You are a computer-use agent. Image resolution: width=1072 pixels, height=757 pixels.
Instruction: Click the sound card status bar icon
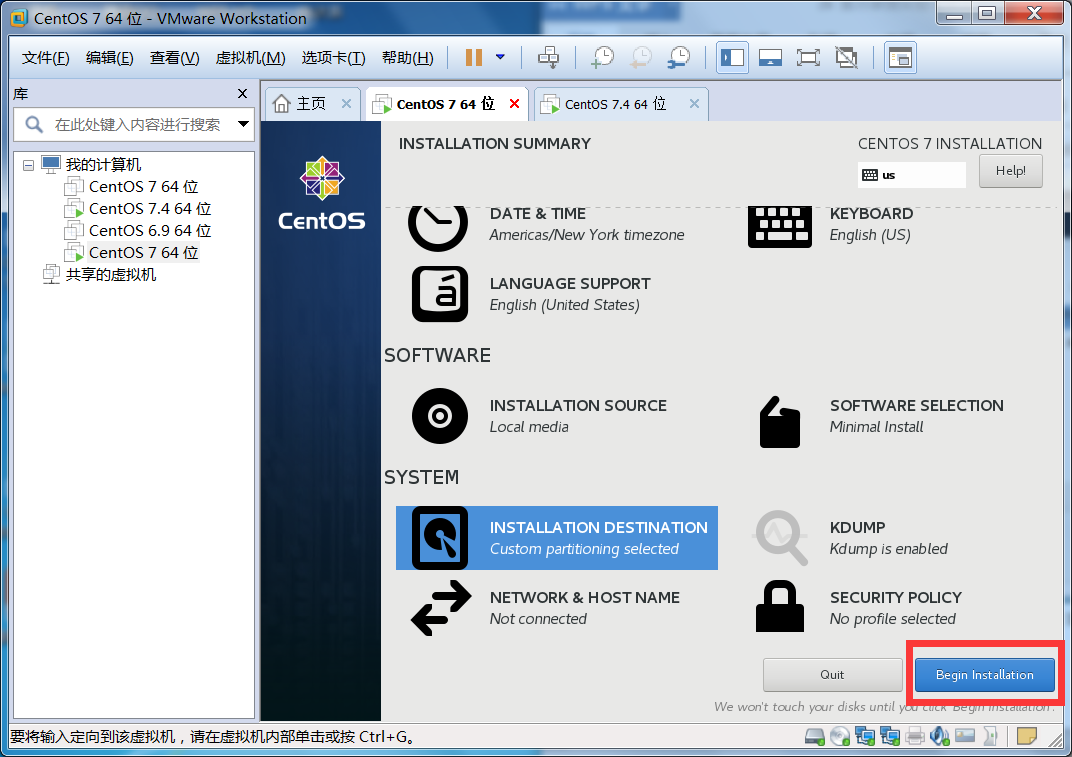(940, 736)
